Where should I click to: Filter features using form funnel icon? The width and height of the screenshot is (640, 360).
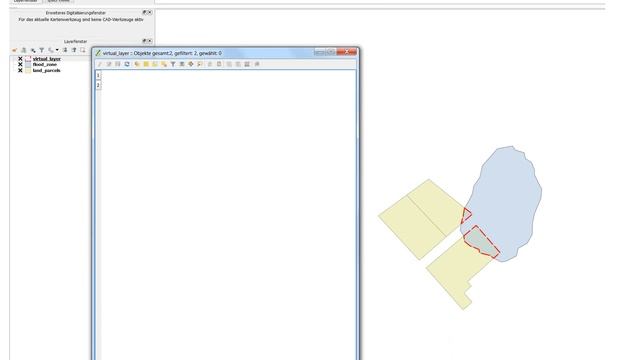click(173, 64)
